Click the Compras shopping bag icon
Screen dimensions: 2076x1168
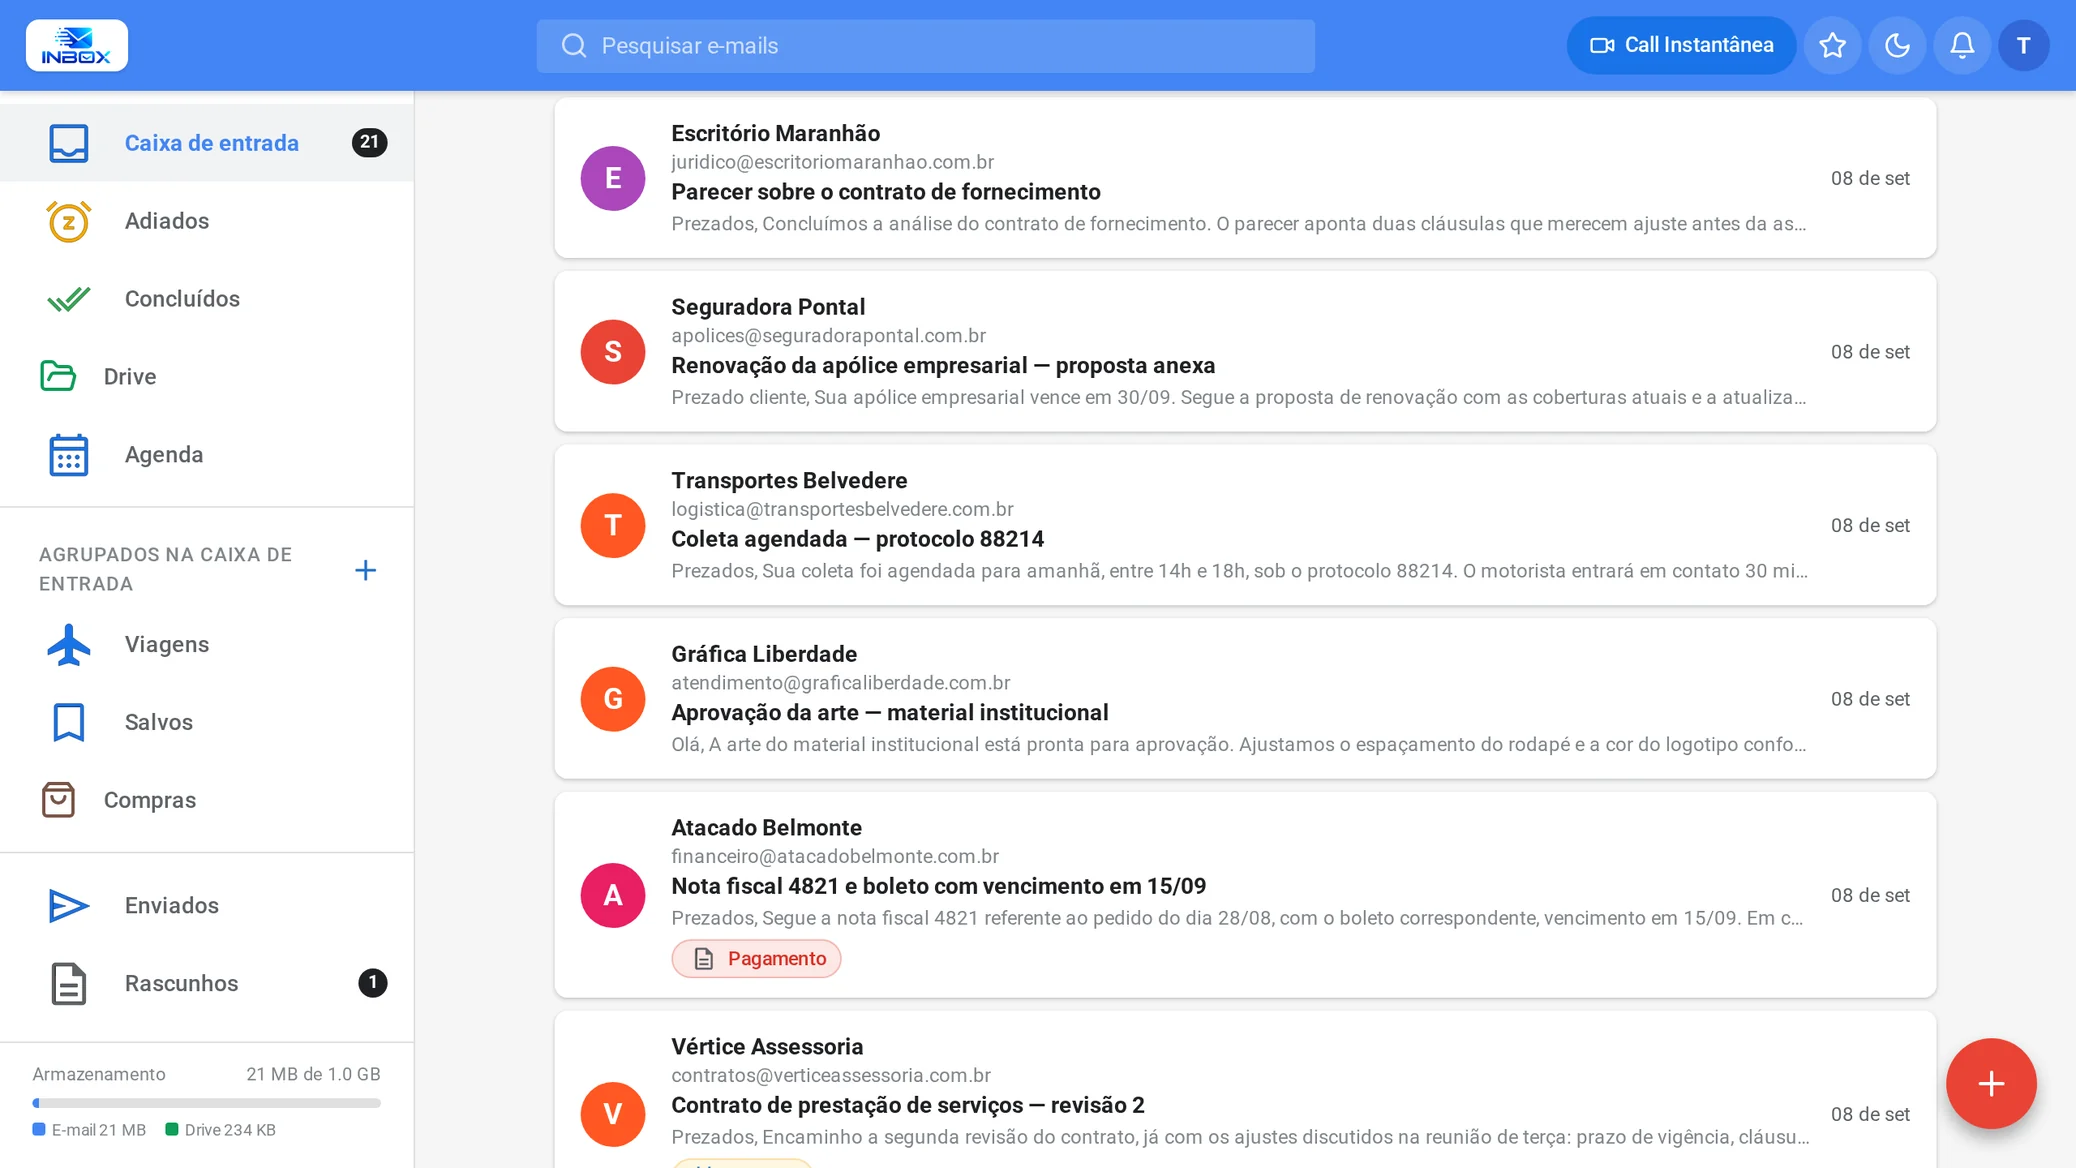click(58, 800)
